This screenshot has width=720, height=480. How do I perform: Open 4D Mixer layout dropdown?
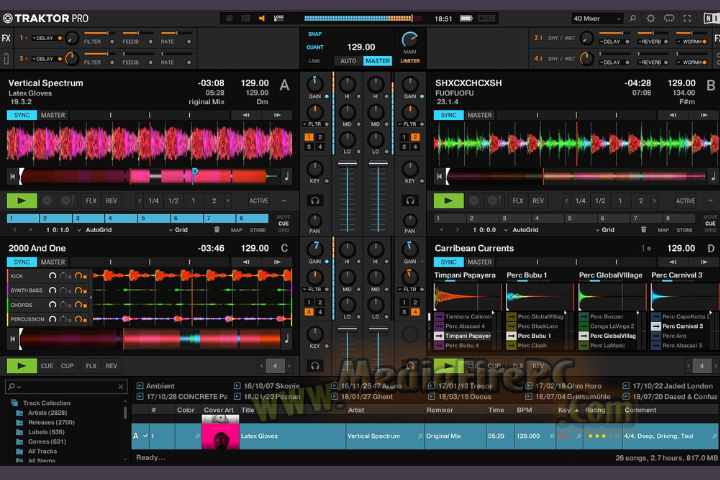596,18
